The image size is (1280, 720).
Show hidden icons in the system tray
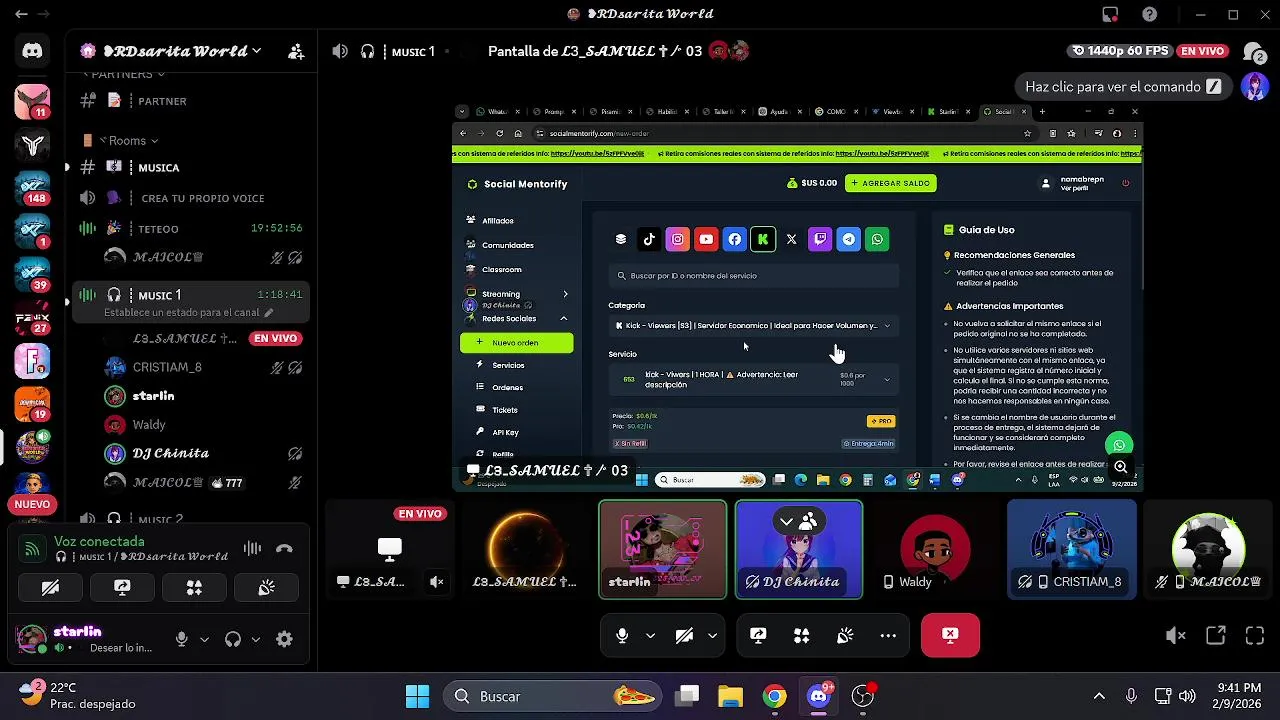tap(1099, 696)
